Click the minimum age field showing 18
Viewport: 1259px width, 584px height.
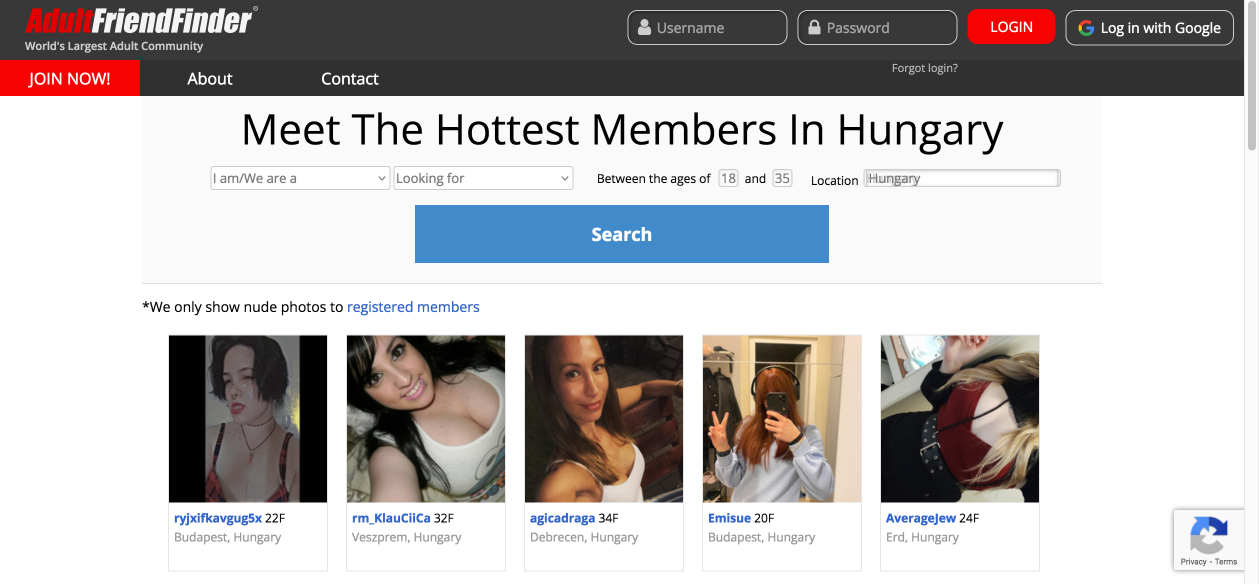click(x=727, y=177)
